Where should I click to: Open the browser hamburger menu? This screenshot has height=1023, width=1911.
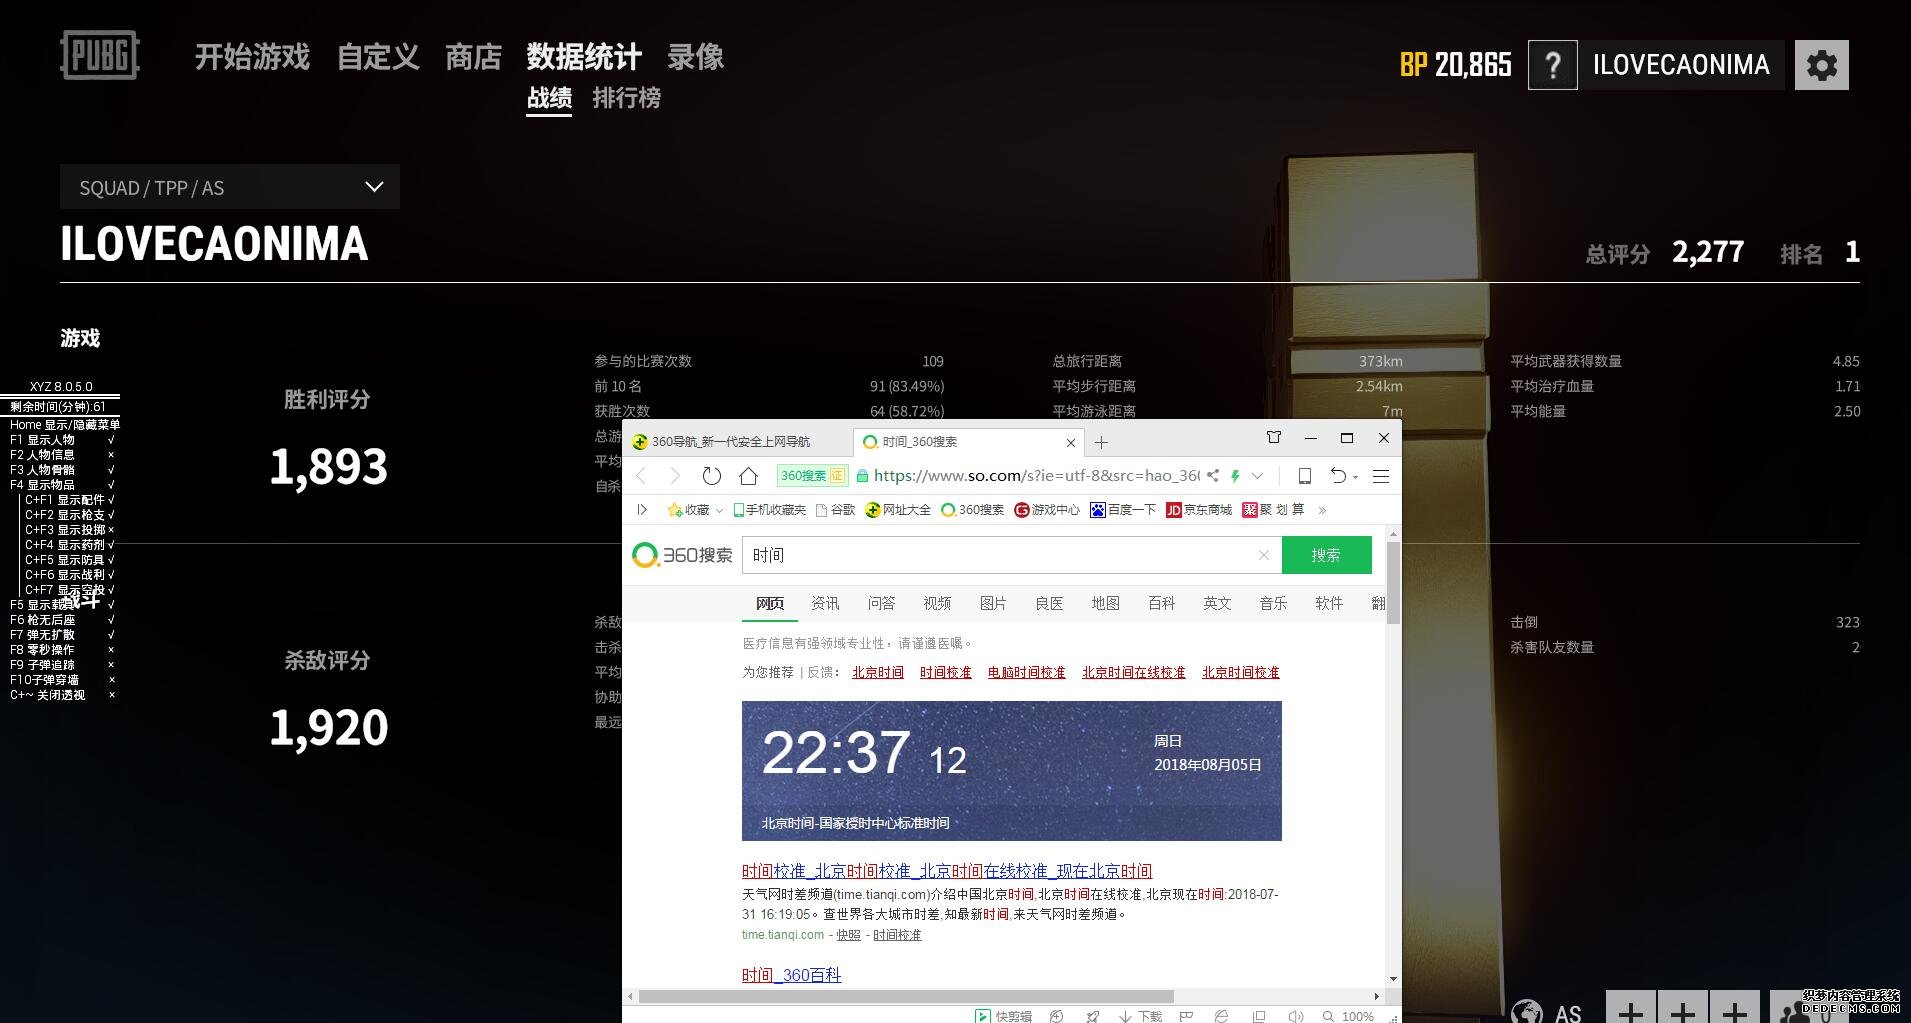1381,476
